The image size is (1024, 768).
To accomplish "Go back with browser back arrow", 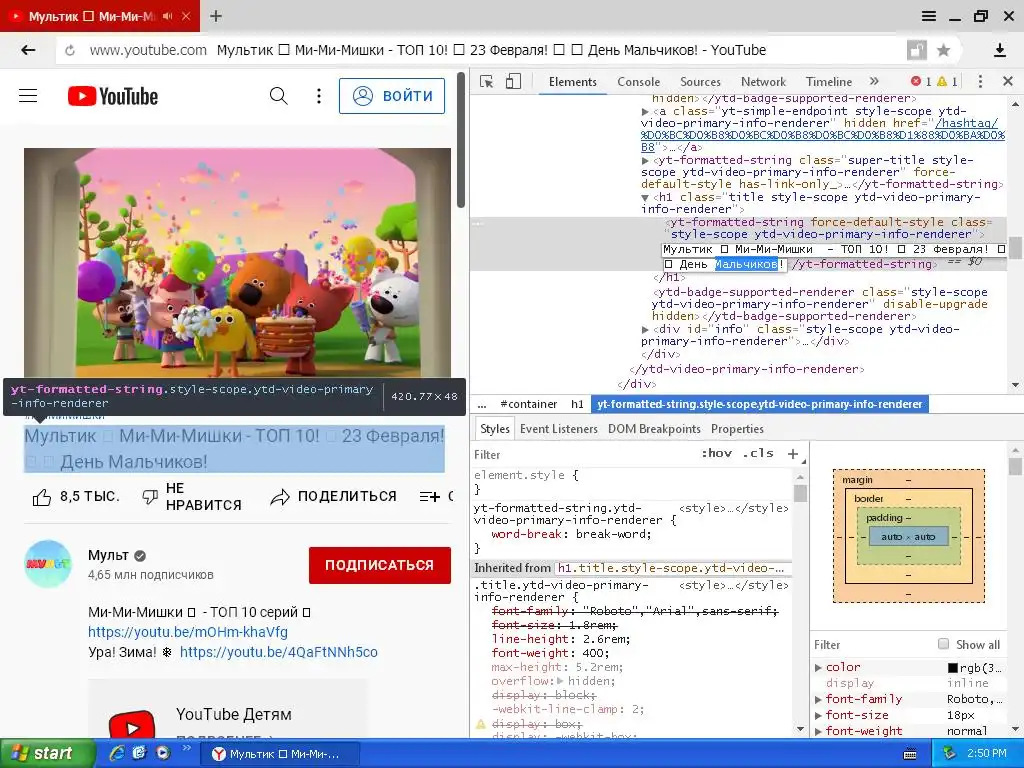I will pyautogui.click(x=28, y=50).
